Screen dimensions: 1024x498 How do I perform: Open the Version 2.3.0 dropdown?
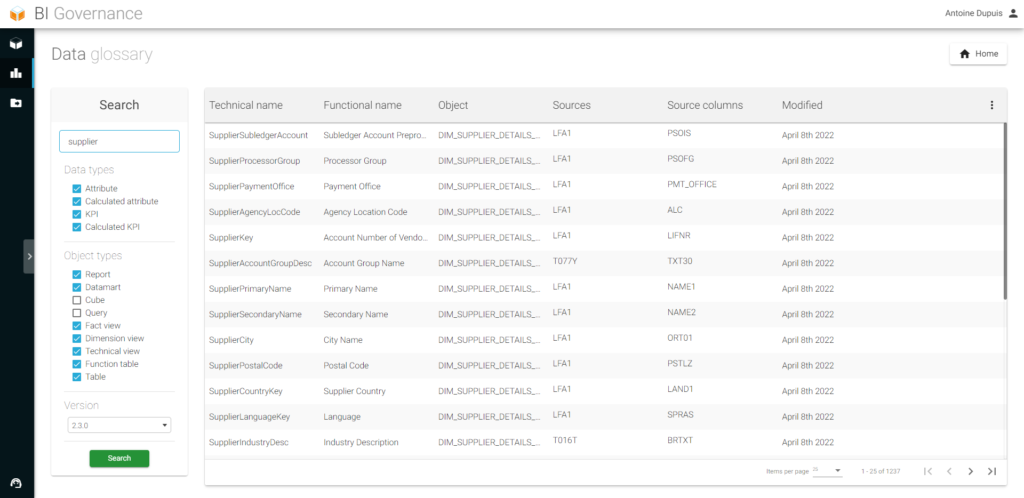[x=118, y=426]
